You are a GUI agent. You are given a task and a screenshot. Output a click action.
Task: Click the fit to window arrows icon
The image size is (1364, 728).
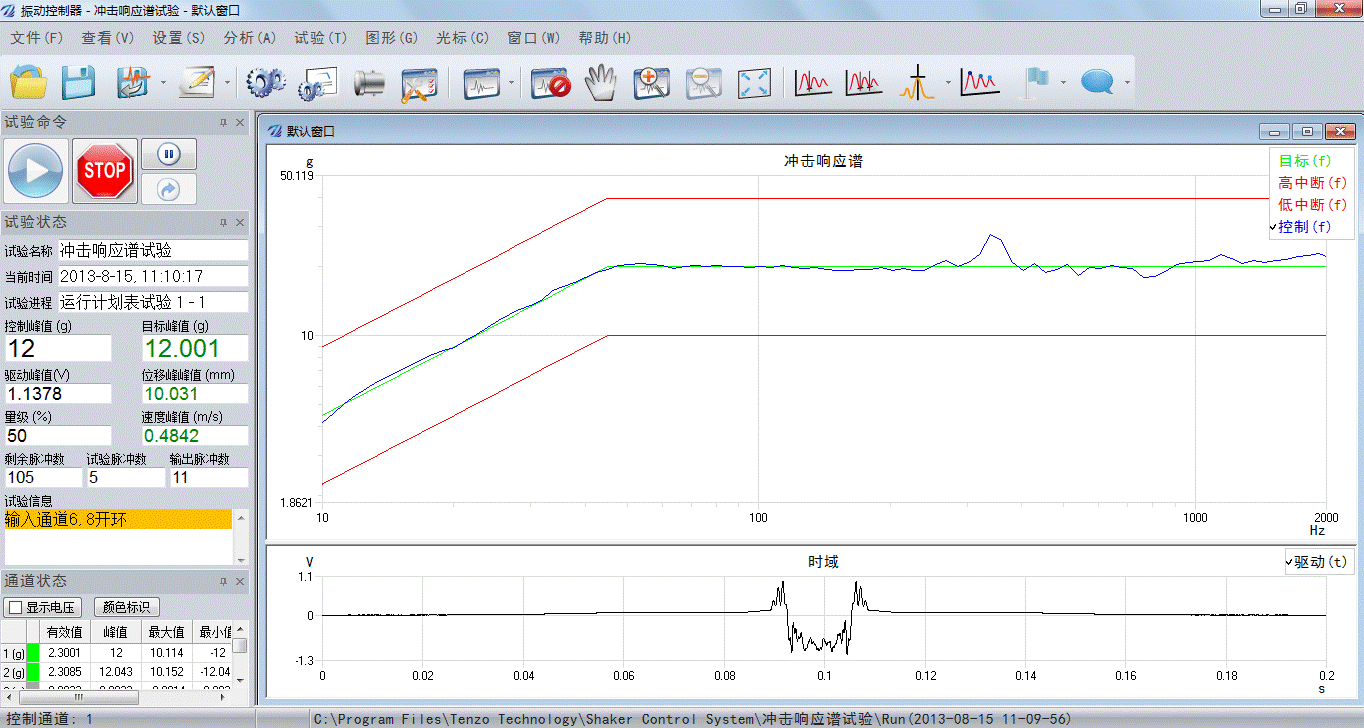tap(755, 83)
